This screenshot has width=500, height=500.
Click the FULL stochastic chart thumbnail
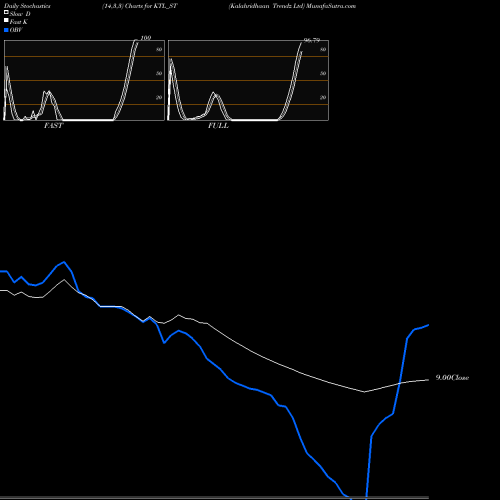click(x=248, y=80)
